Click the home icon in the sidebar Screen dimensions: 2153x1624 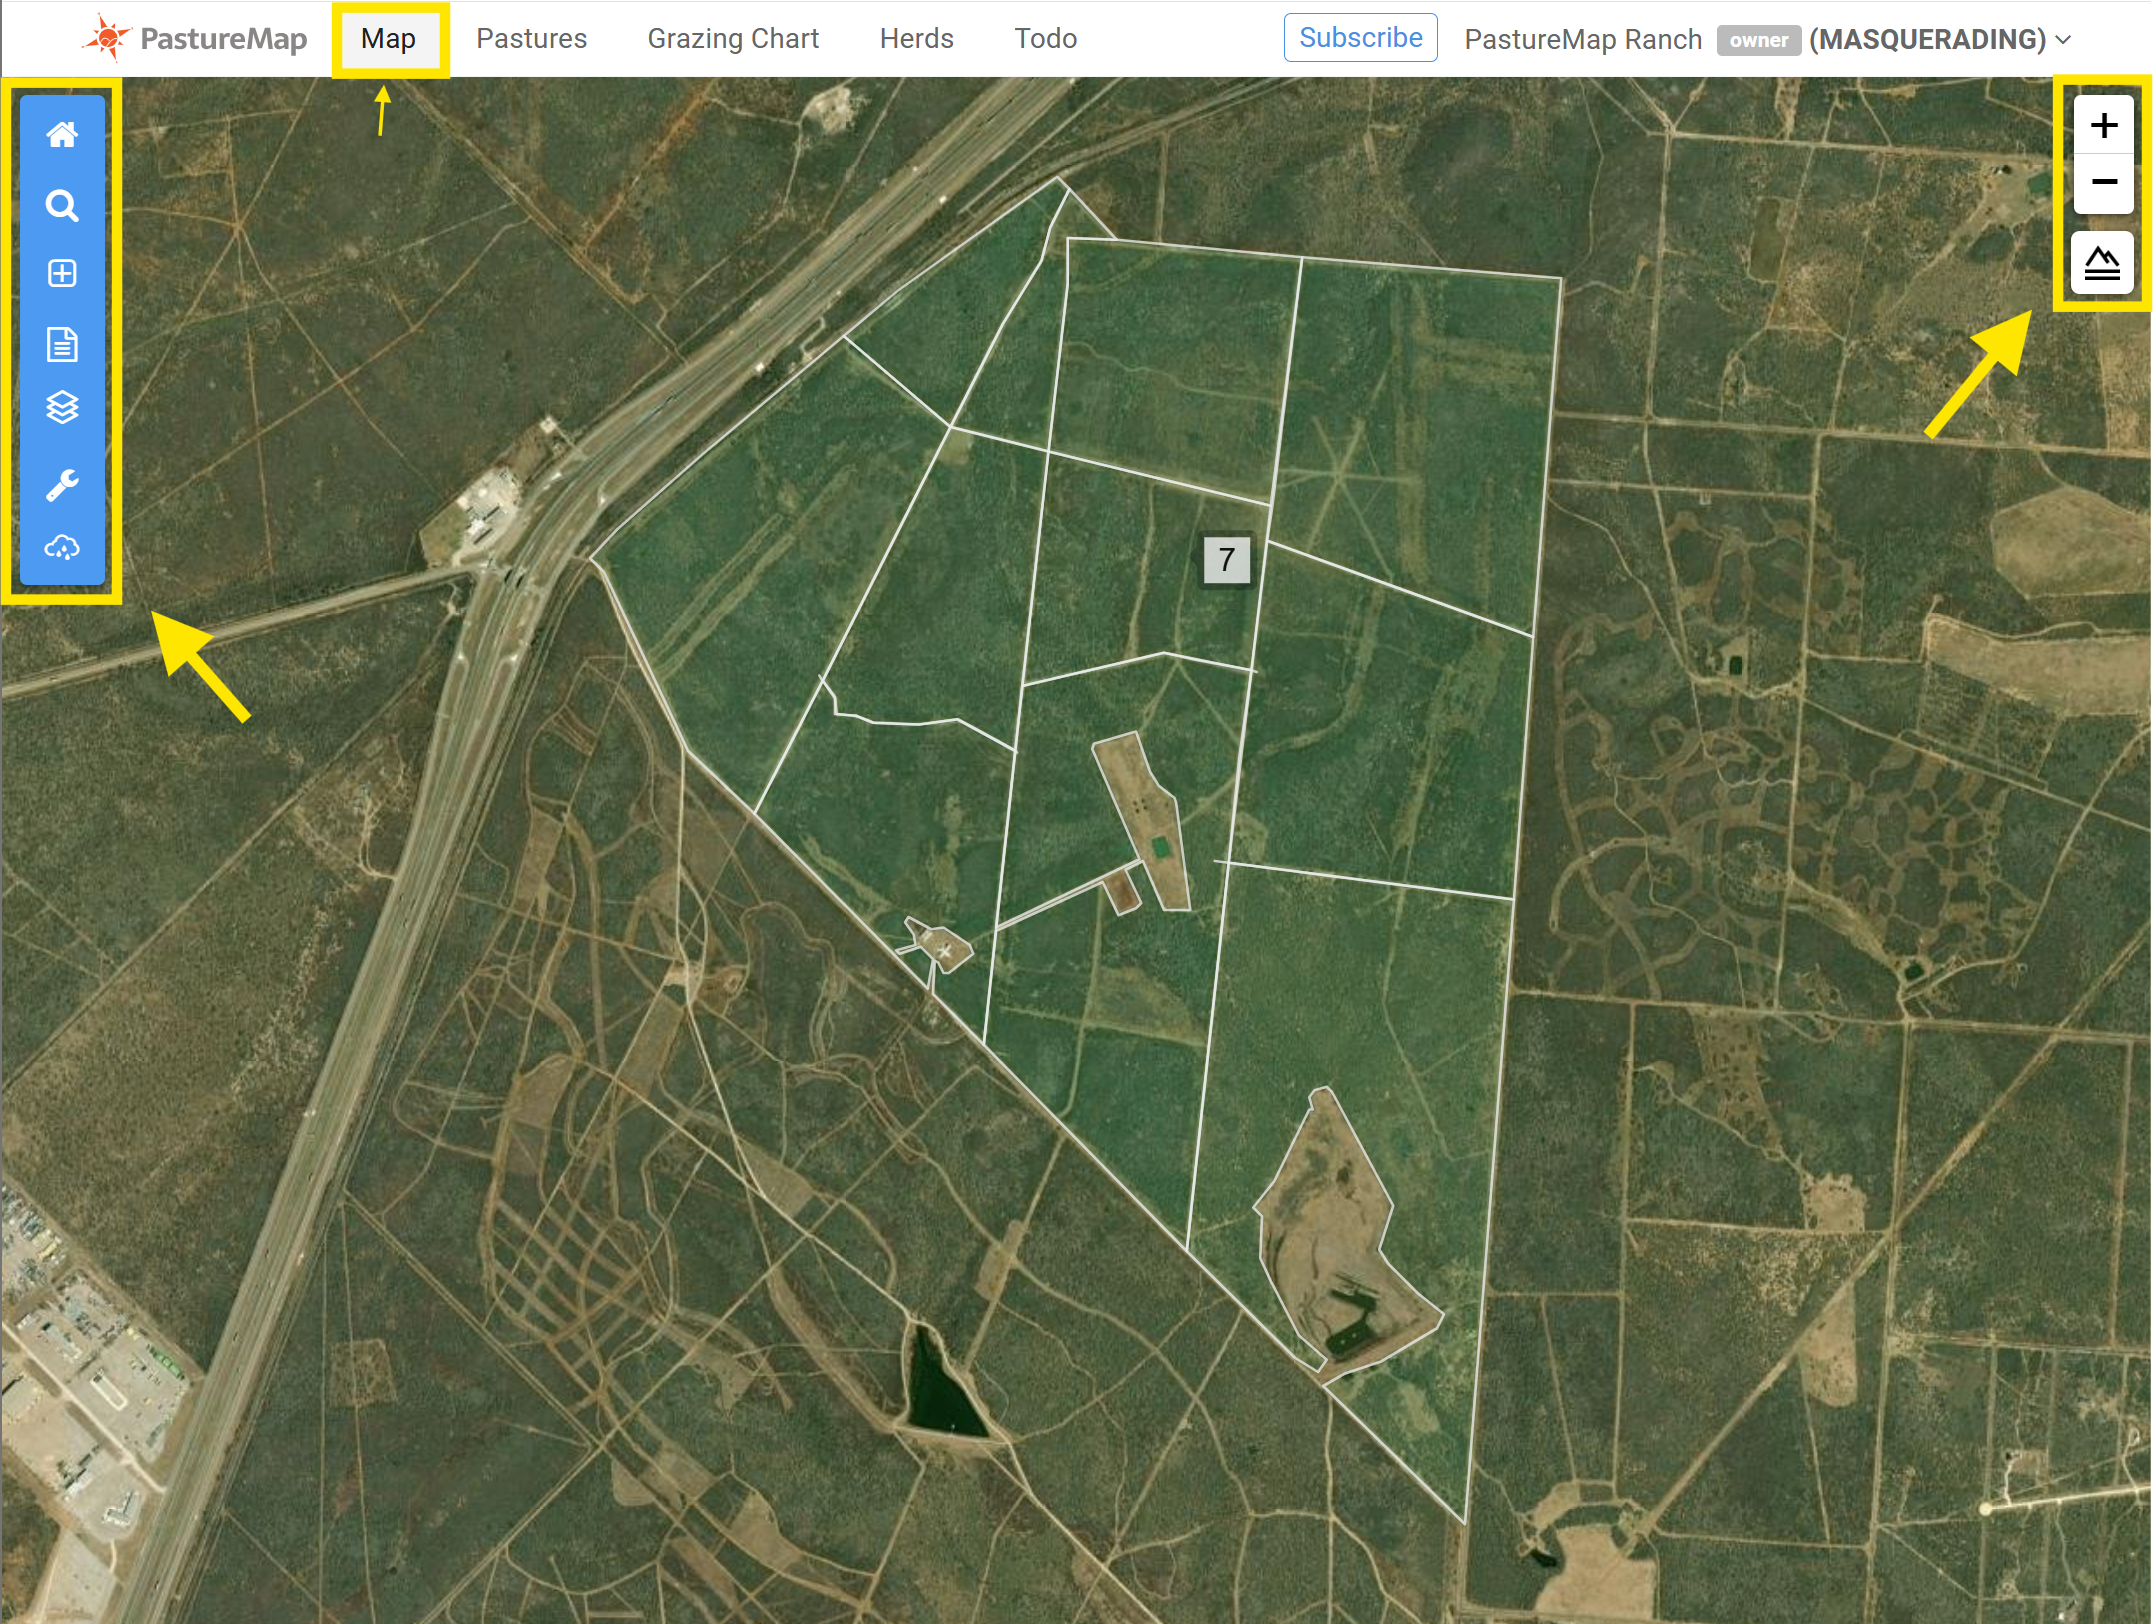click(62, 134)
